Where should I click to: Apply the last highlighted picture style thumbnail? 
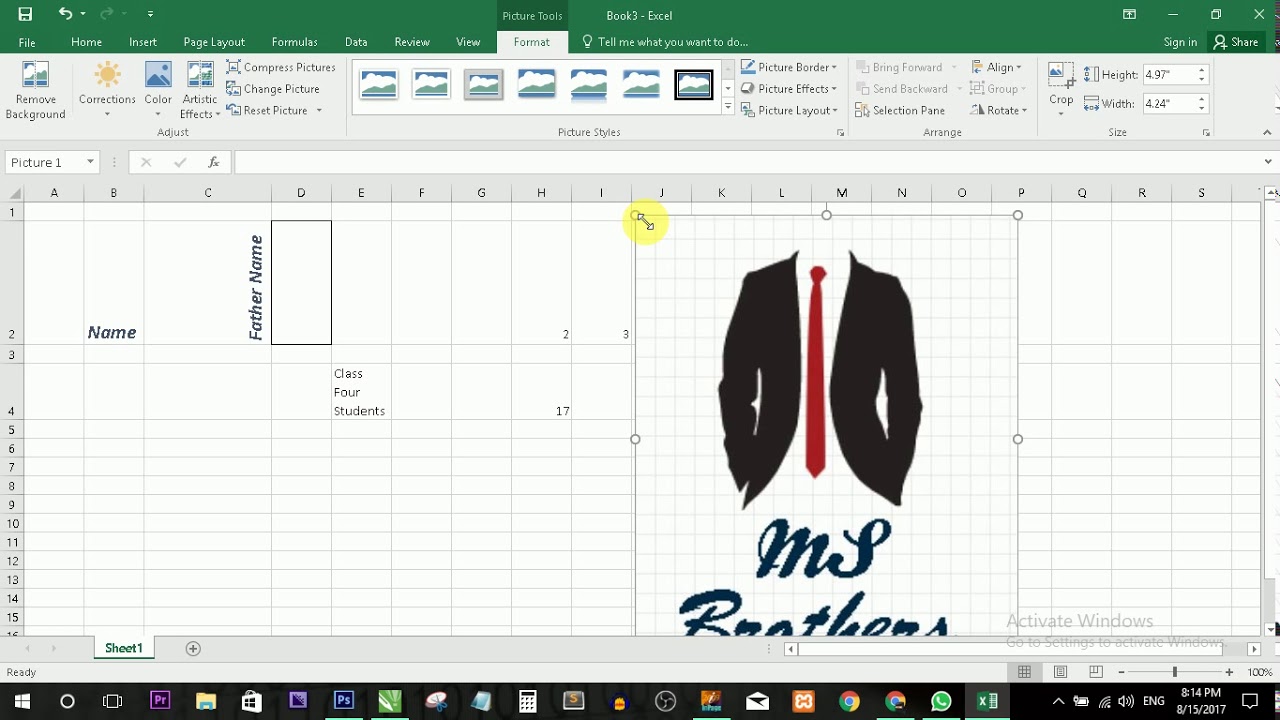tap(693, 85)
